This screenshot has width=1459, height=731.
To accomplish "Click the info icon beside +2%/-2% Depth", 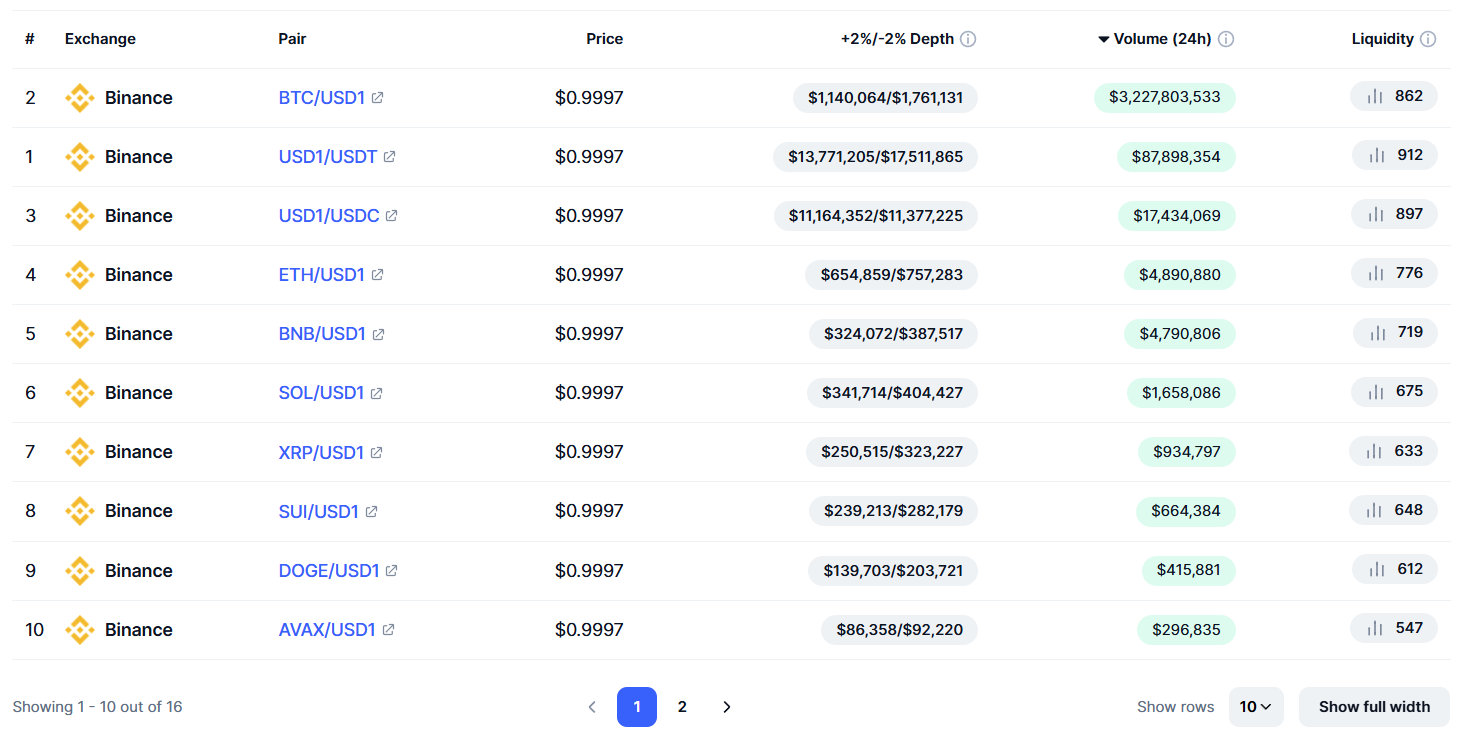I will tap(968, 39).
